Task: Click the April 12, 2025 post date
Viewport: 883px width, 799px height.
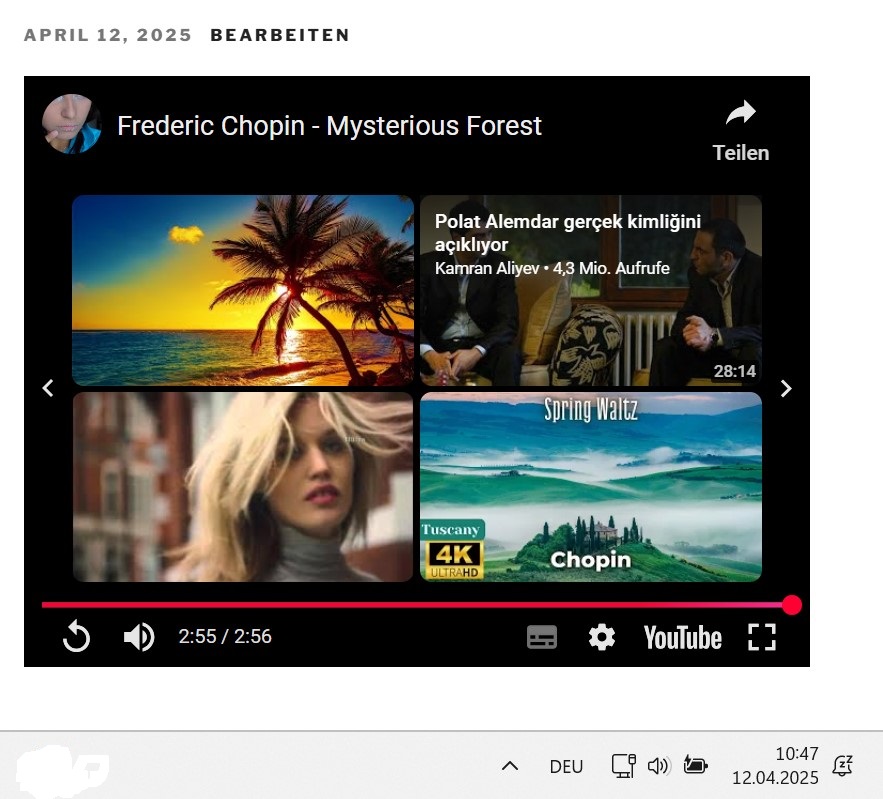Action: [108, 35]
